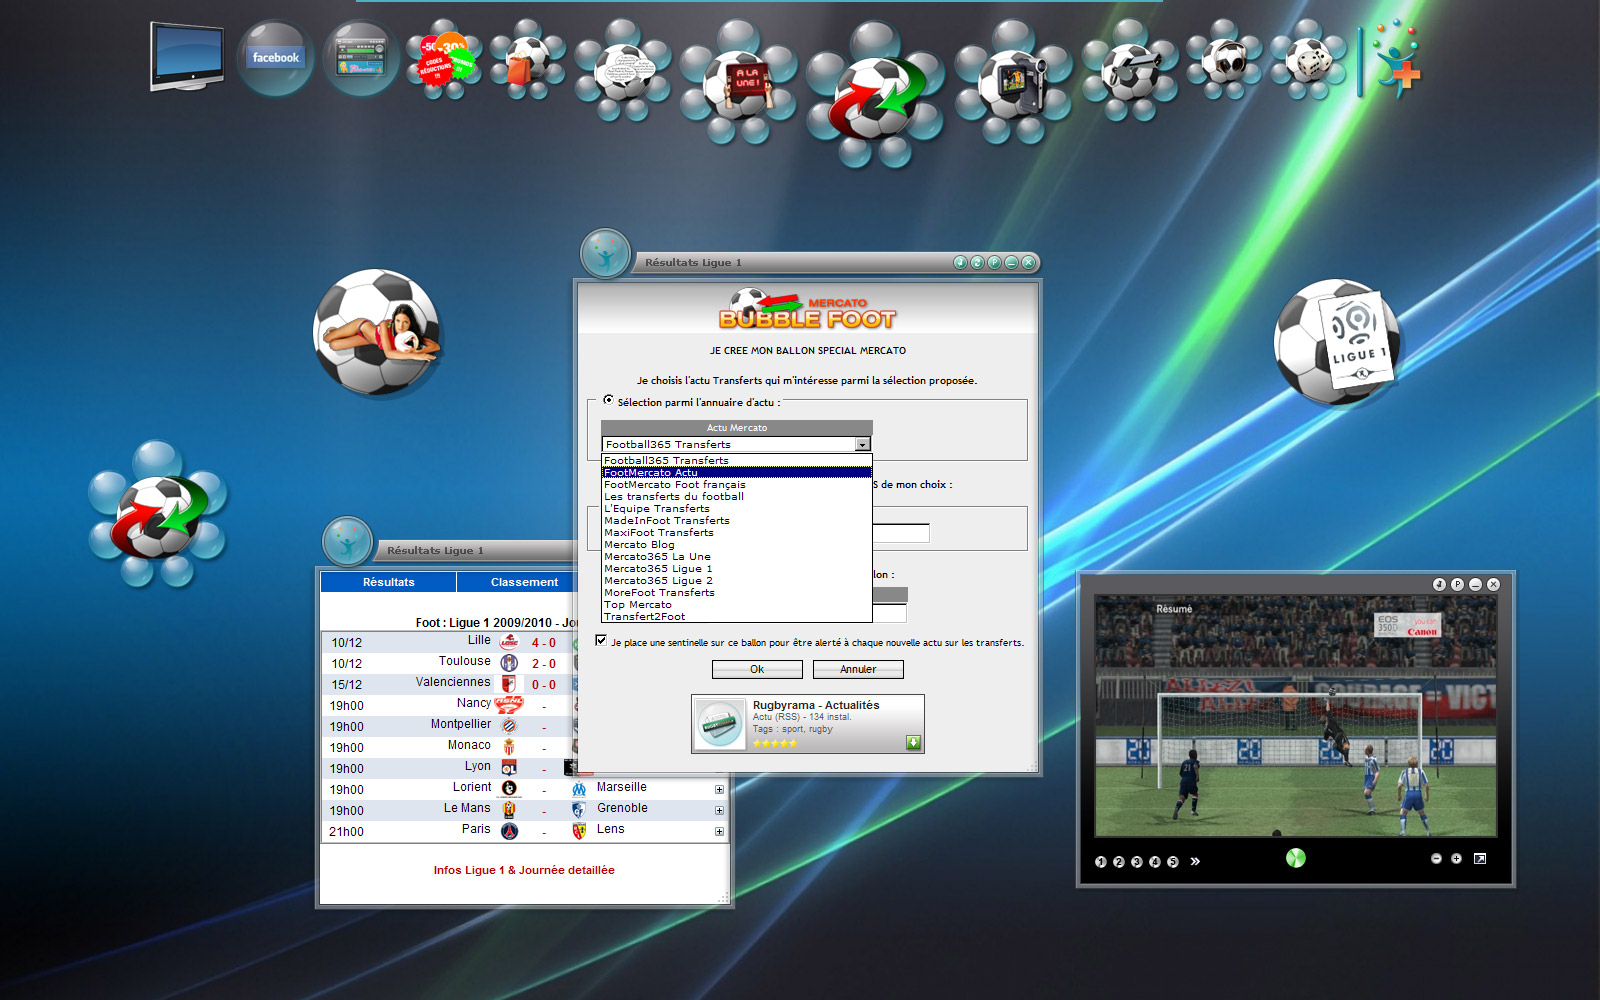Click the bubble logo of the background Résultats Ligue 1 window

click(x=347, y=541)
